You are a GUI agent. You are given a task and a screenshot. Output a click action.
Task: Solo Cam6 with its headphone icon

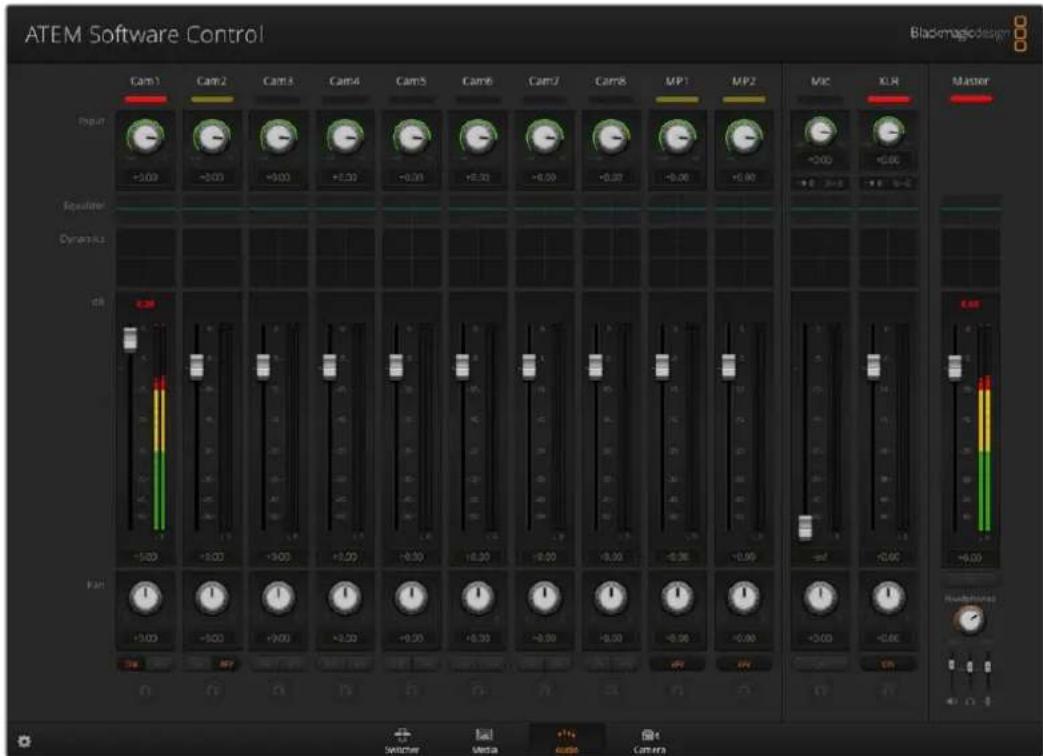click(x=478, y=691)
